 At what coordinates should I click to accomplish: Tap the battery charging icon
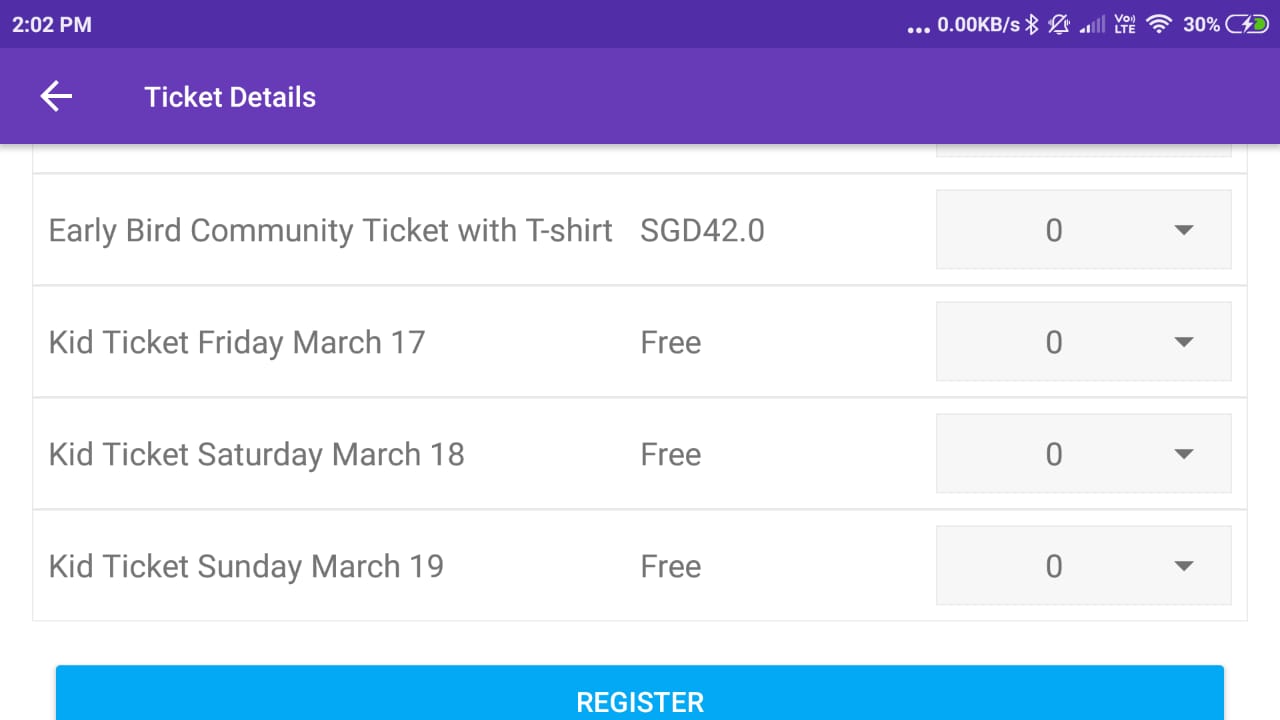click(1247, 25)
